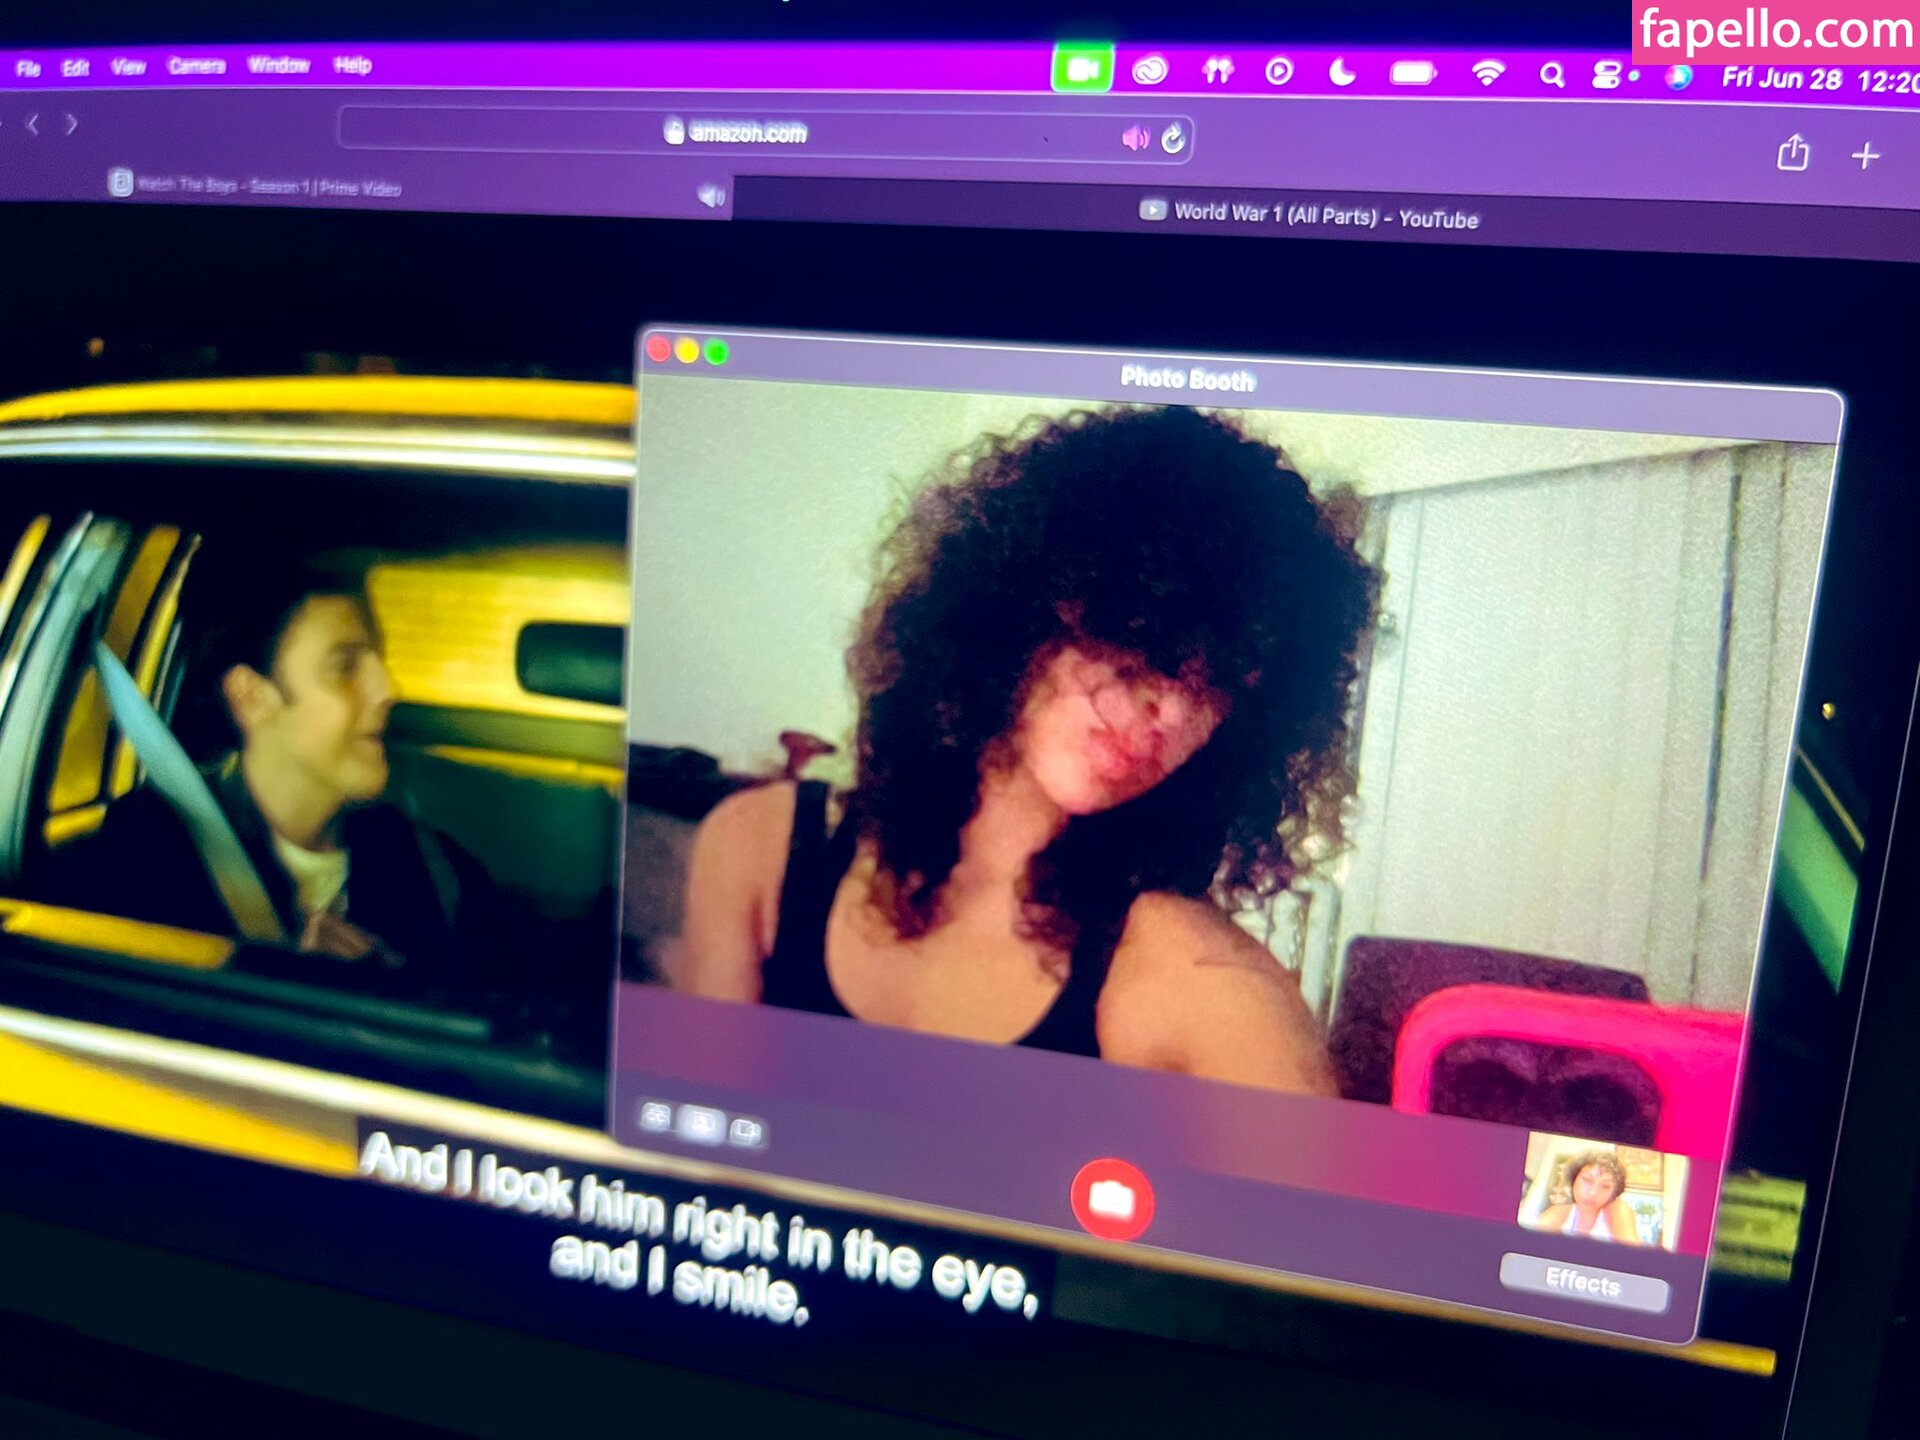Image resolution: width=1920 pixels, height=1440 pixels.
Task: Open Control Center from the menu bar
Action: click(1606, 76)
